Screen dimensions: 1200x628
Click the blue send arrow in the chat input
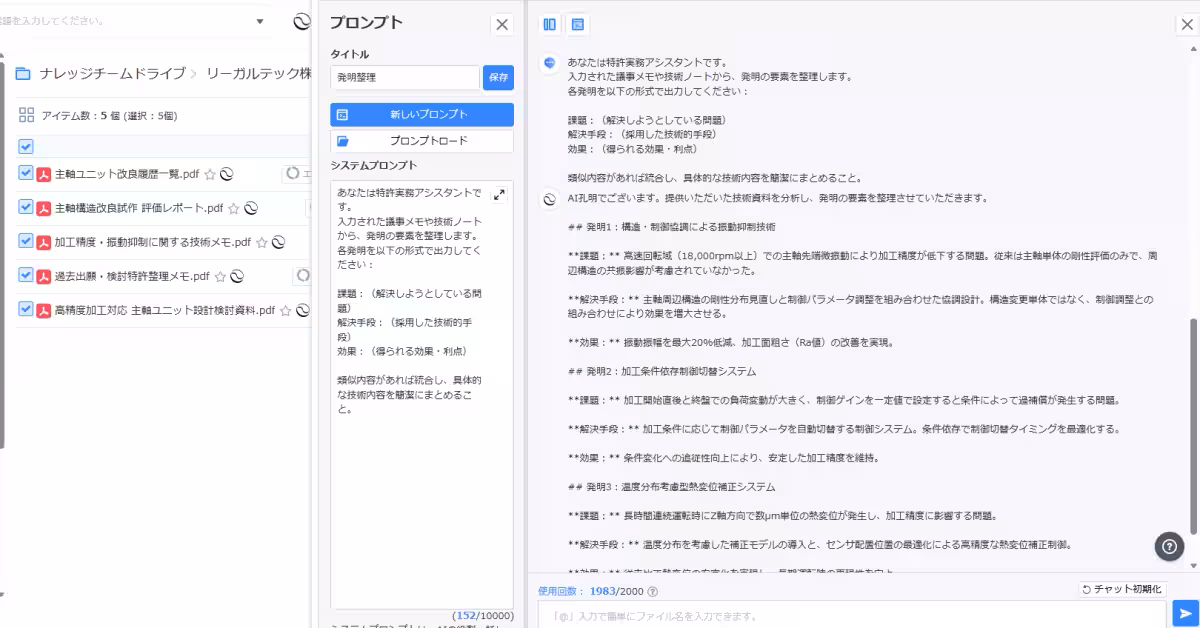pyautogui.click(x=1183, y=614)
